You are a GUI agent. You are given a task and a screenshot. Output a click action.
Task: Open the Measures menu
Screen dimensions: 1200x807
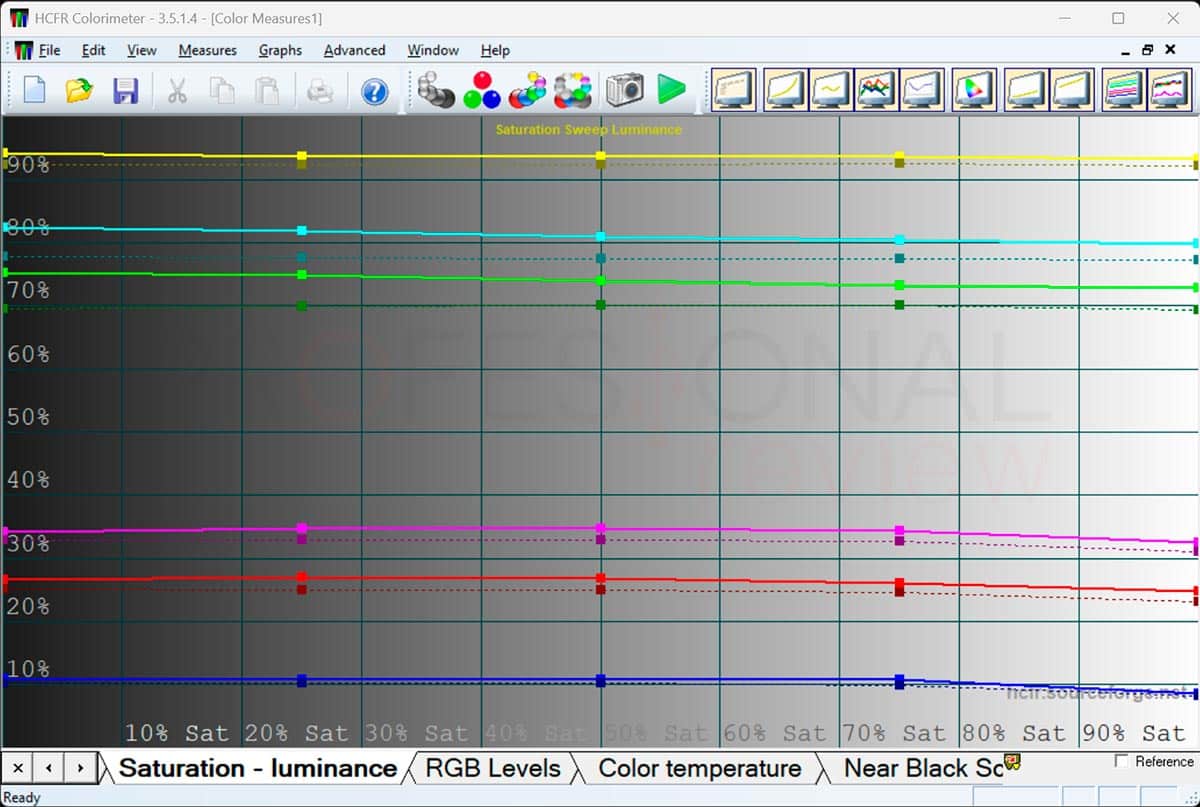click(207, 50)
